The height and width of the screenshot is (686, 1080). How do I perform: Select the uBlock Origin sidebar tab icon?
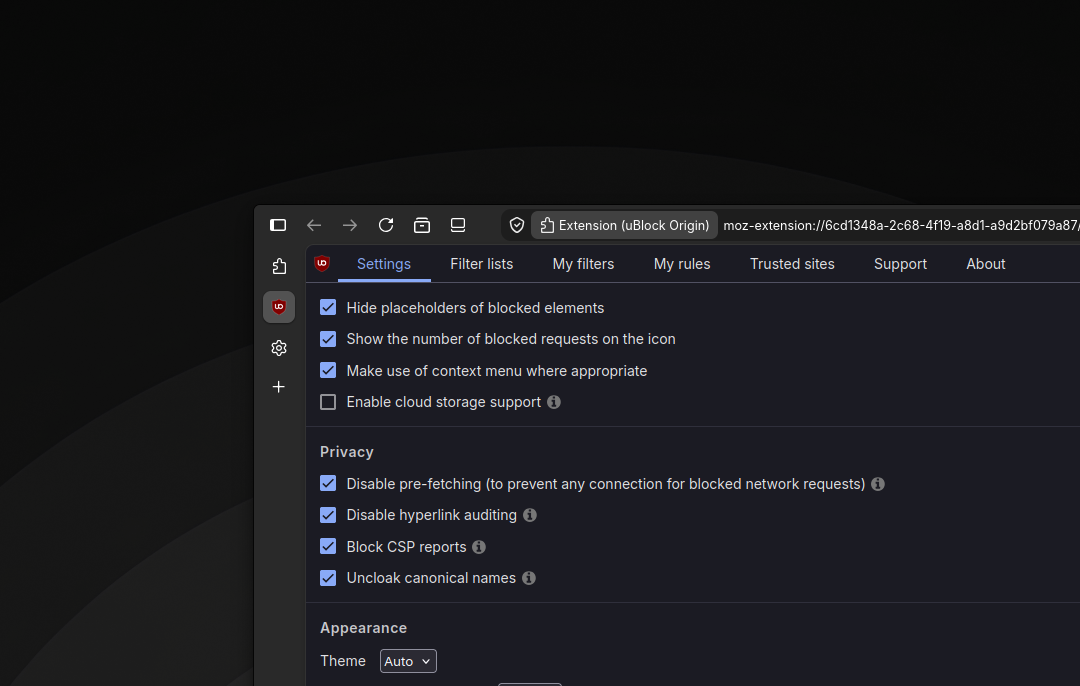point(279,307)
